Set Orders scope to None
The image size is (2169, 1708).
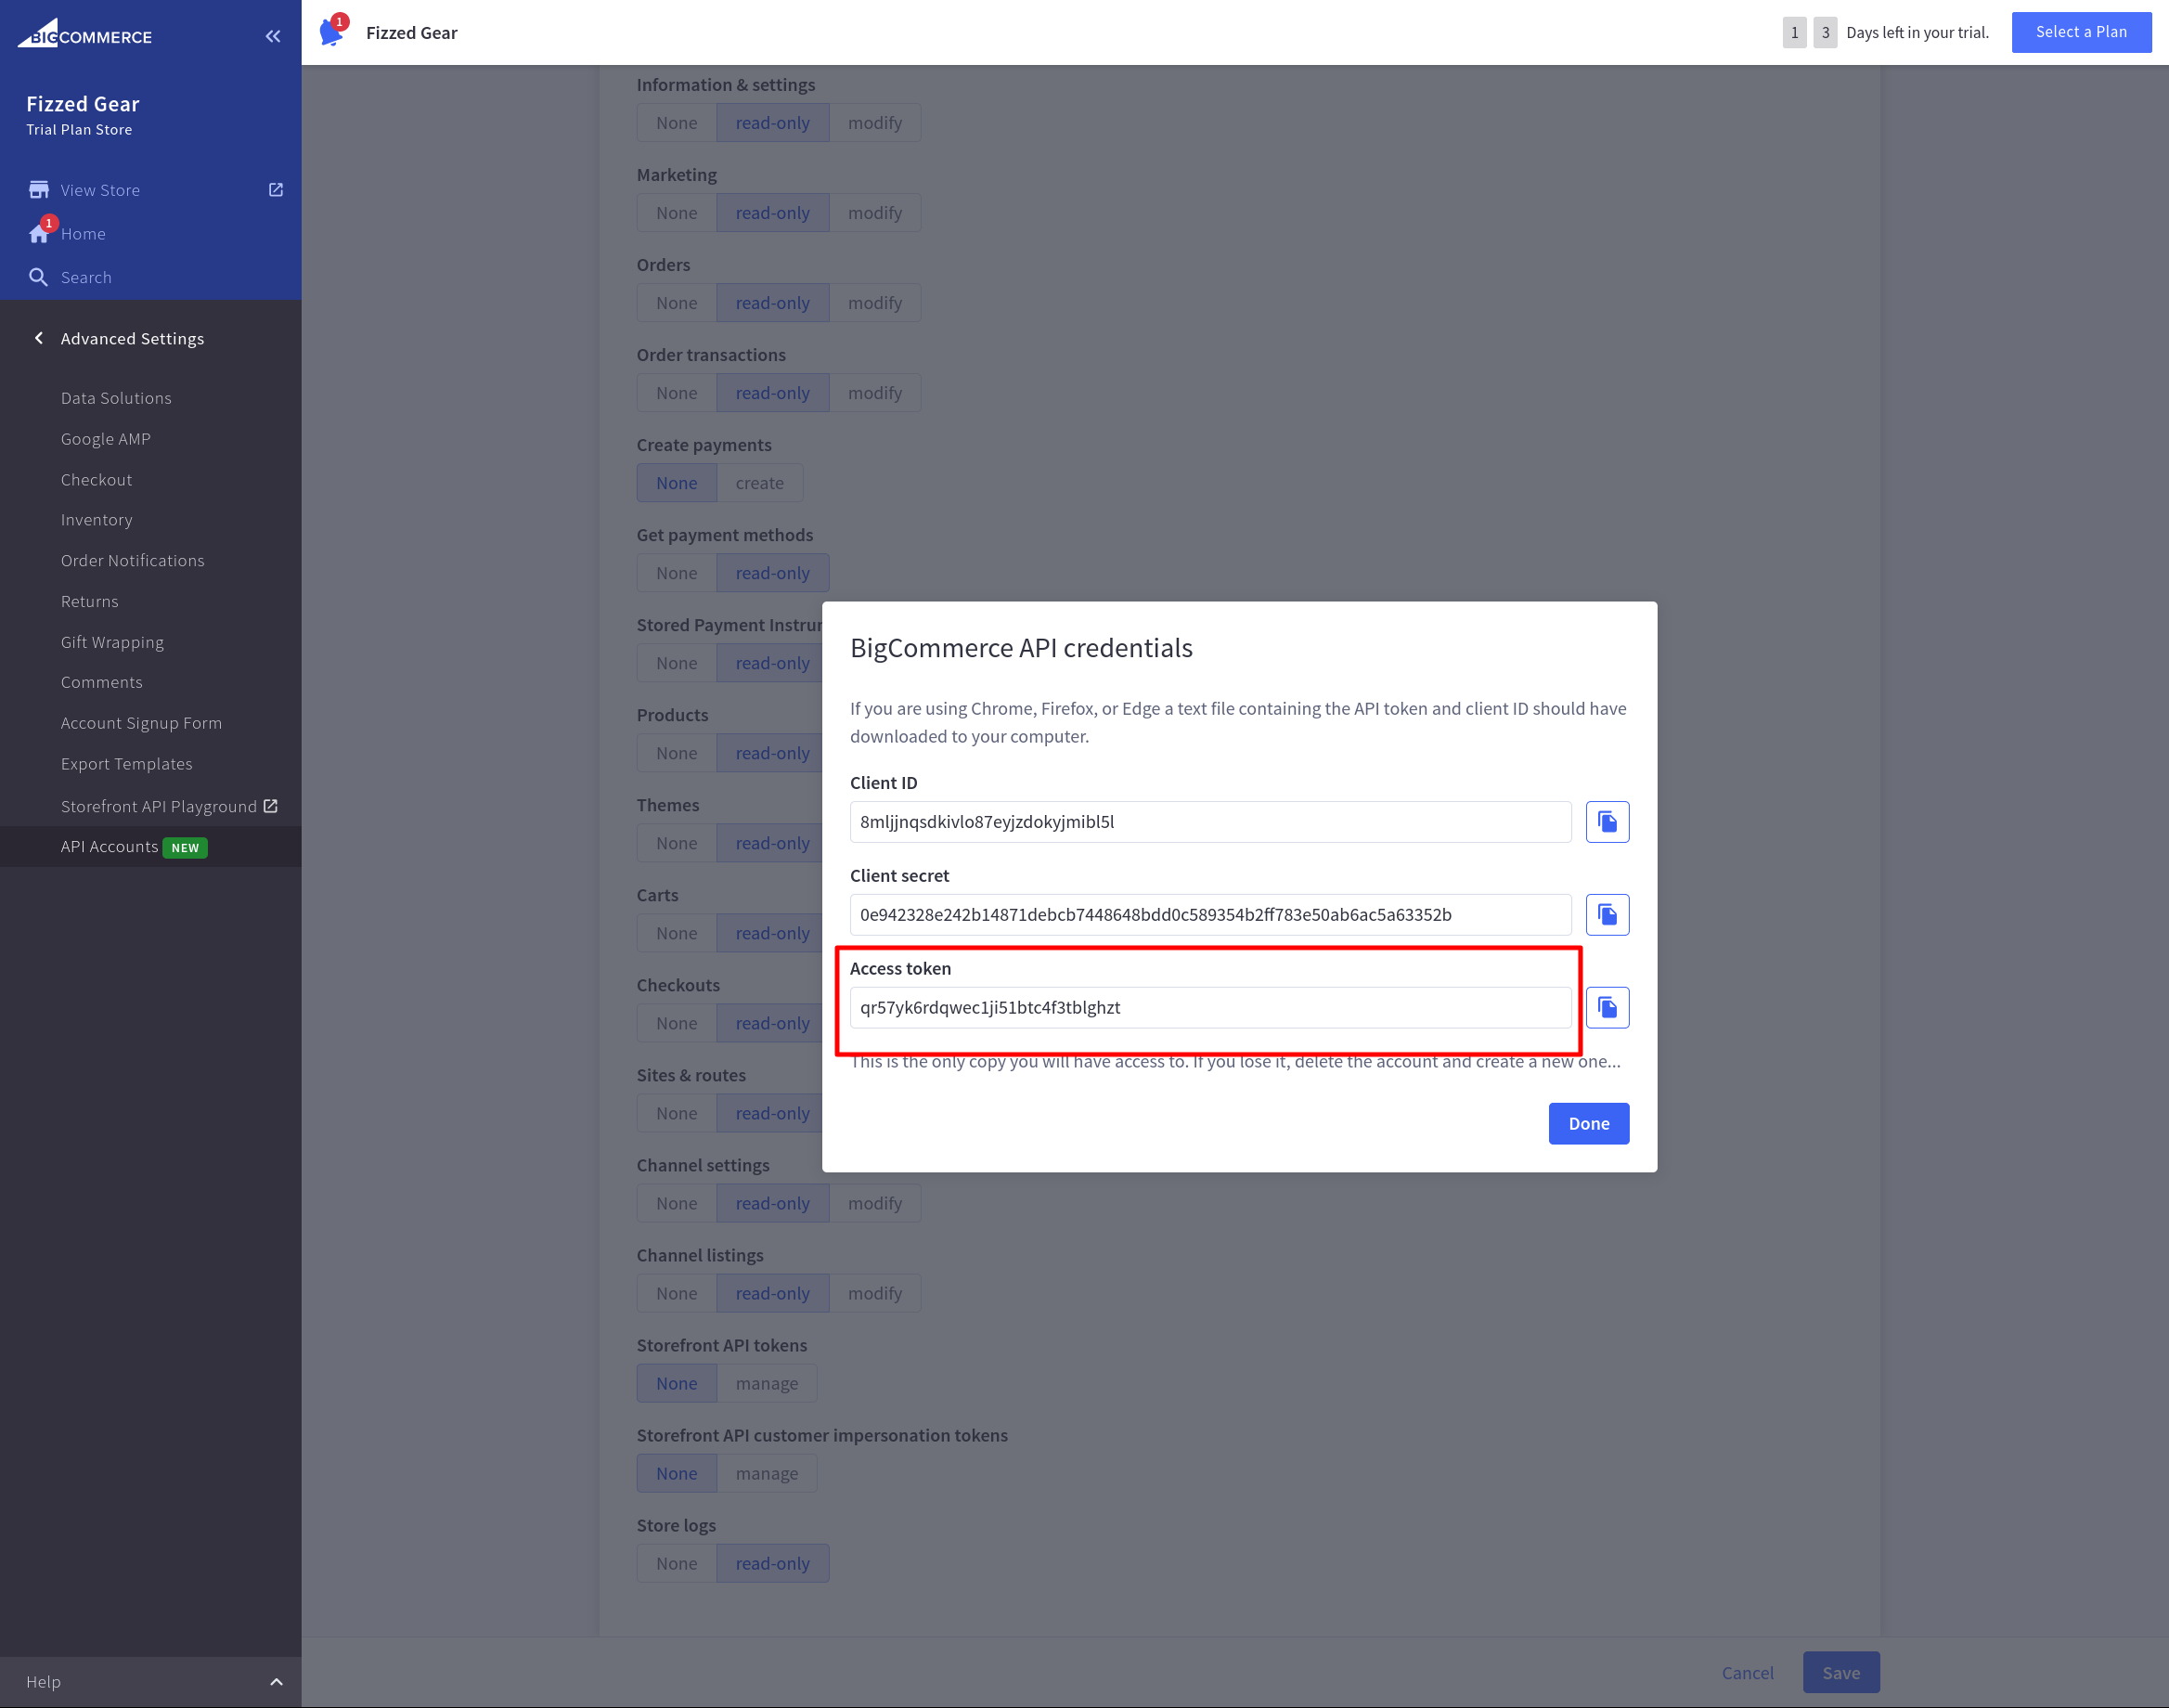click(676, 303)
